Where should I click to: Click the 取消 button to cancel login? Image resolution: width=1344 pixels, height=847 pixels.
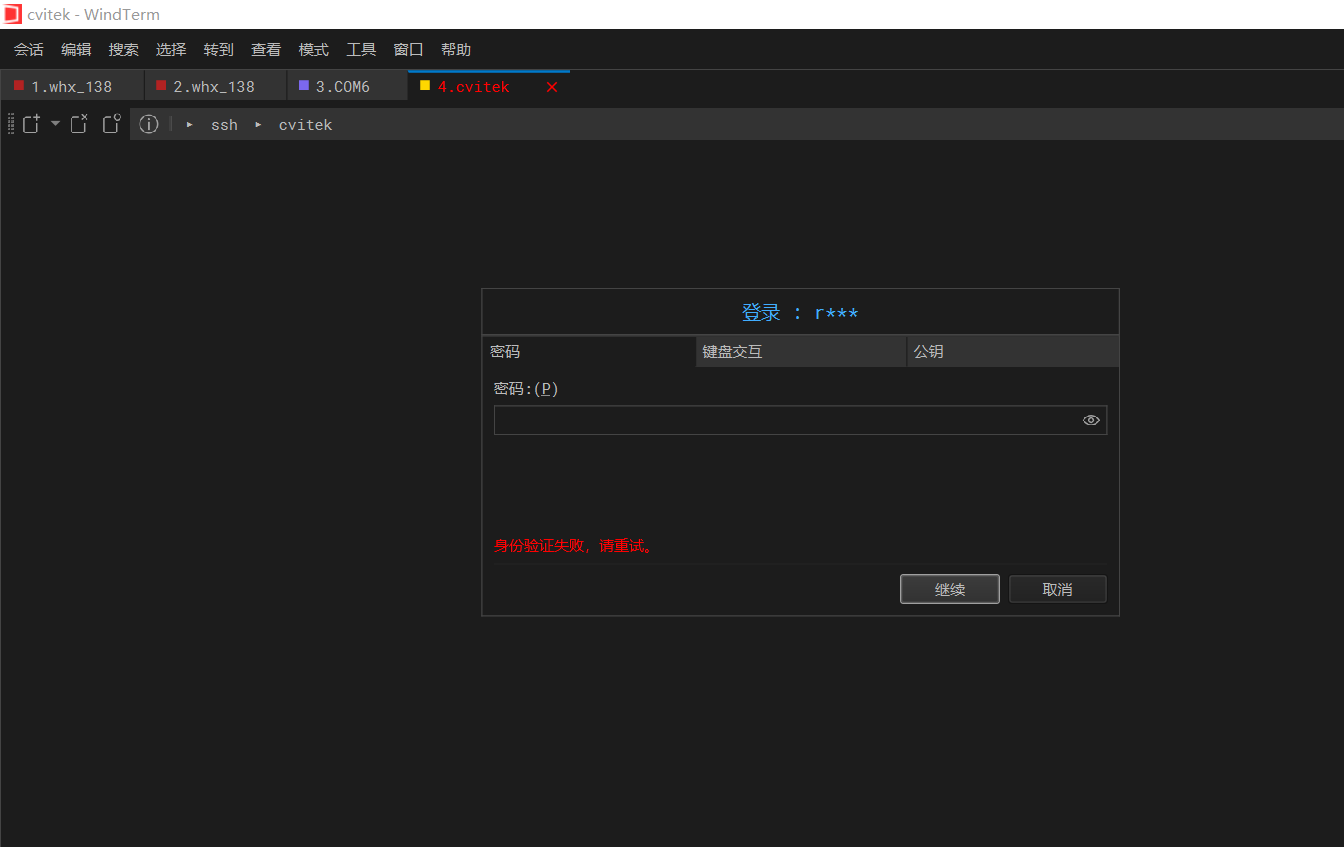pos(1057,588)
